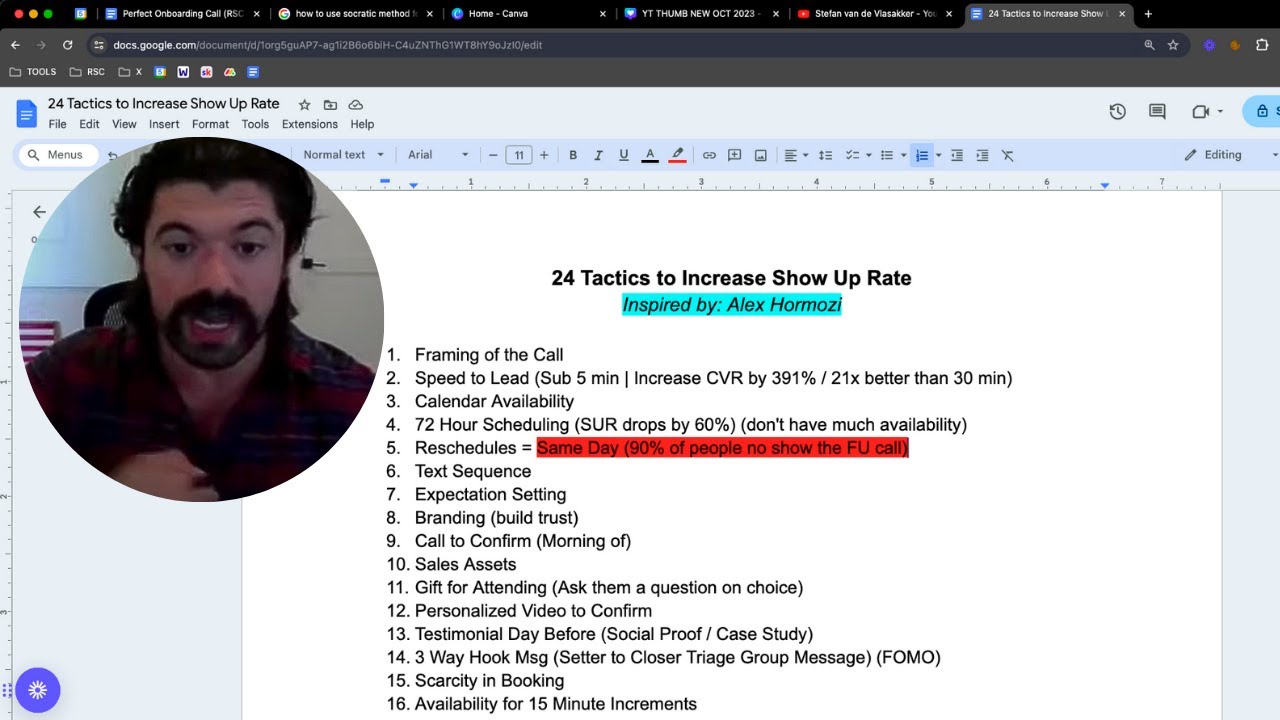This screenshot has height=720, width=1280.
Task: Toggle the checklist
Action: 853,155
